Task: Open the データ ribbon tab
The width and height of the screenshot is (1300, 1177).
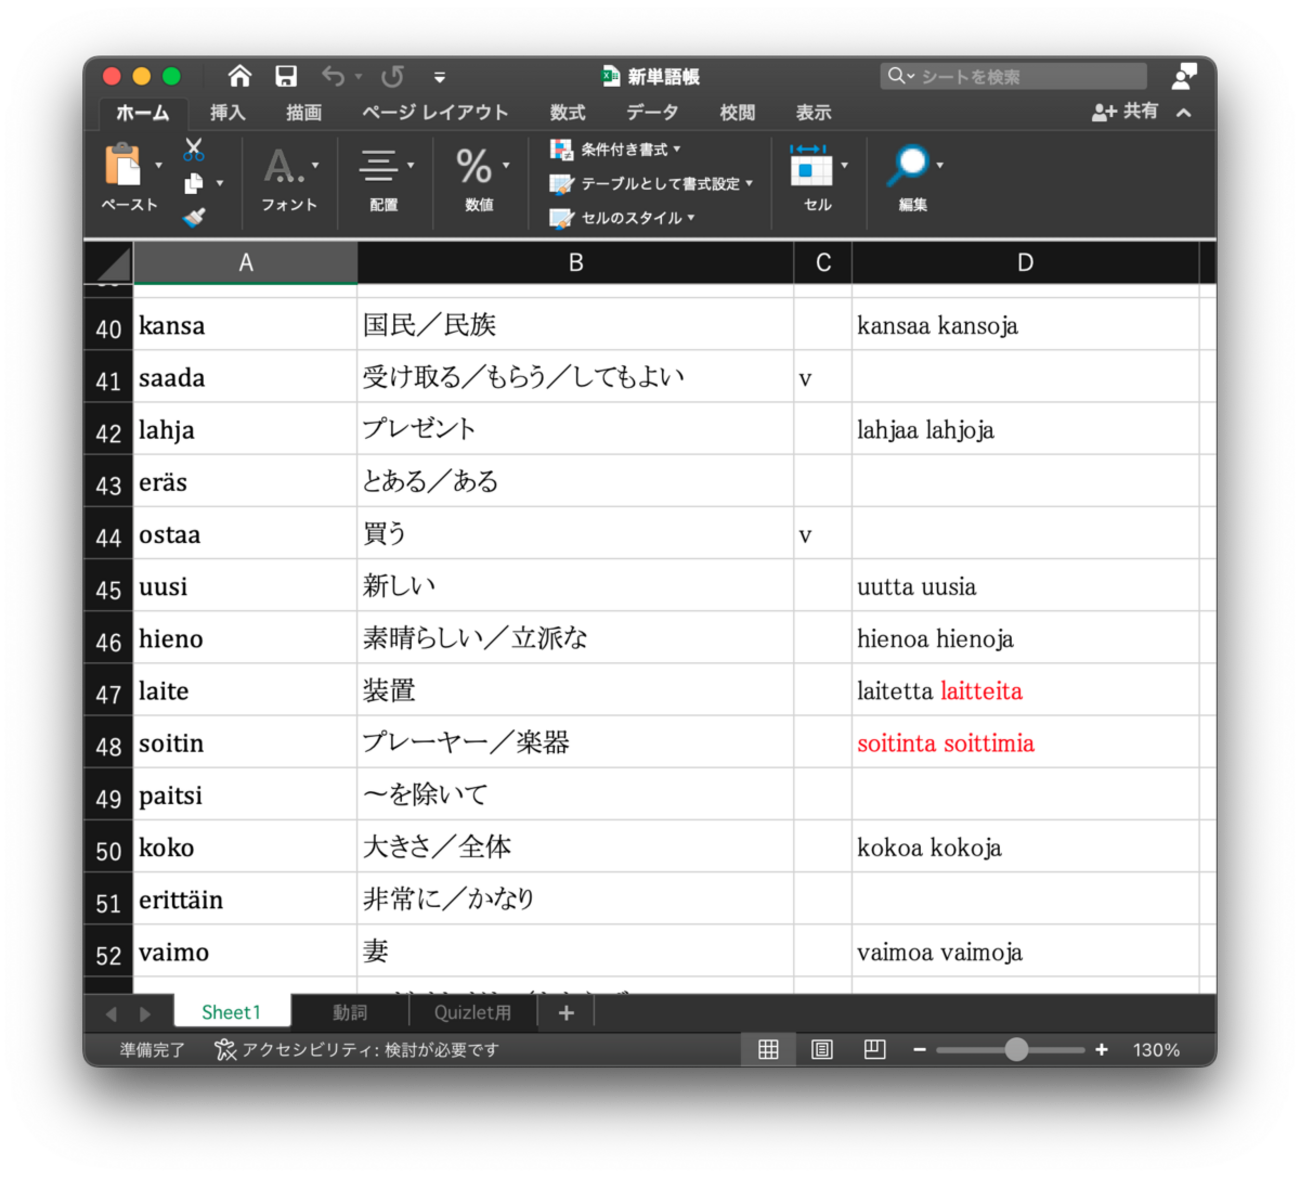Action: click(x=652, y=113)
